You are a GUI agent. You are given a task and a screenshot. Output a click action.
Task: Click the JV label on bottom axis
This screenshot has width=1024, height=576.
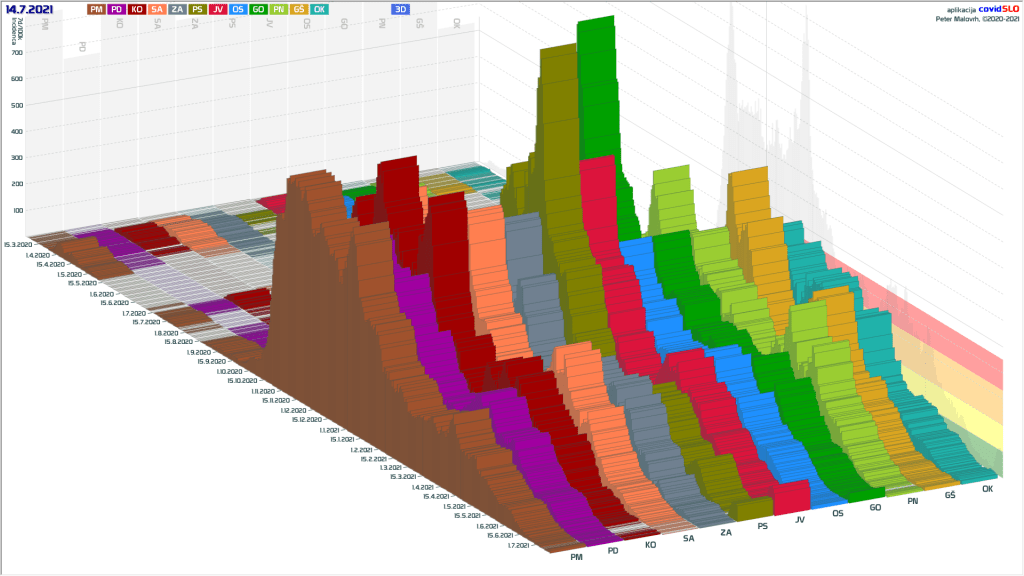coord(799,520)
